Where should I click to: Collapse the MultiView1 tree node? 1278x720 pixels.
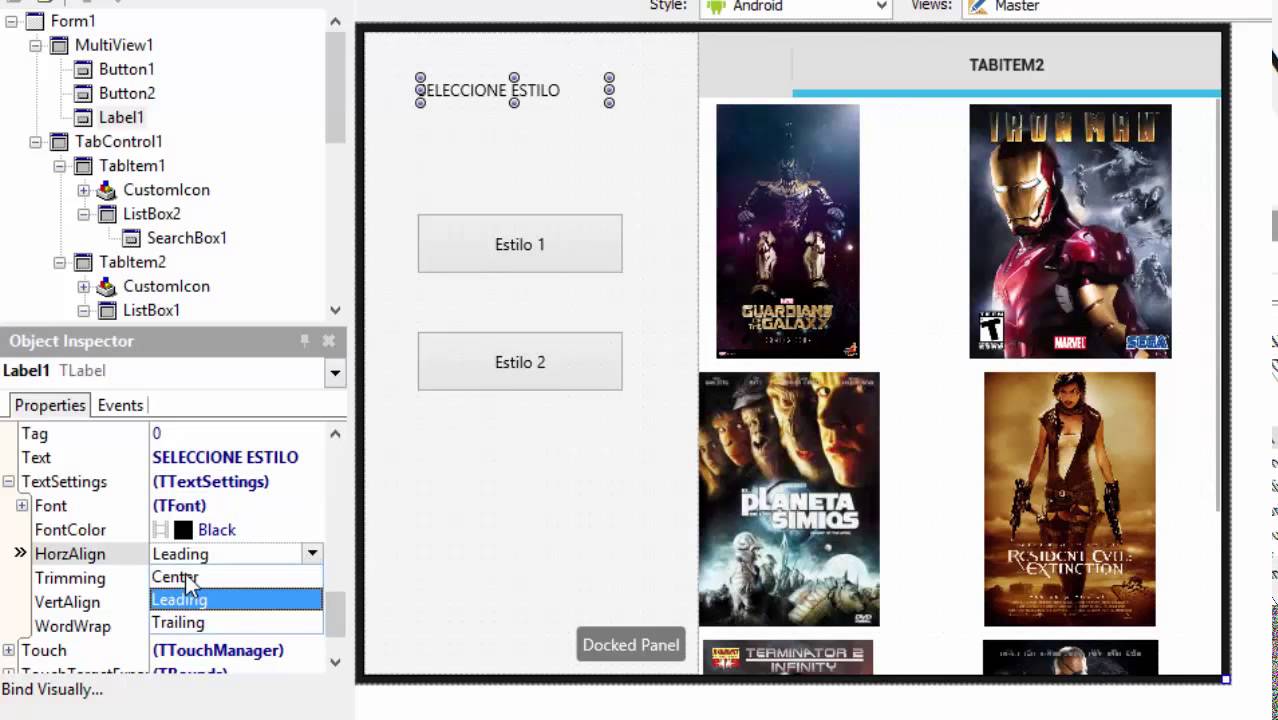click(x=35, y=45)
